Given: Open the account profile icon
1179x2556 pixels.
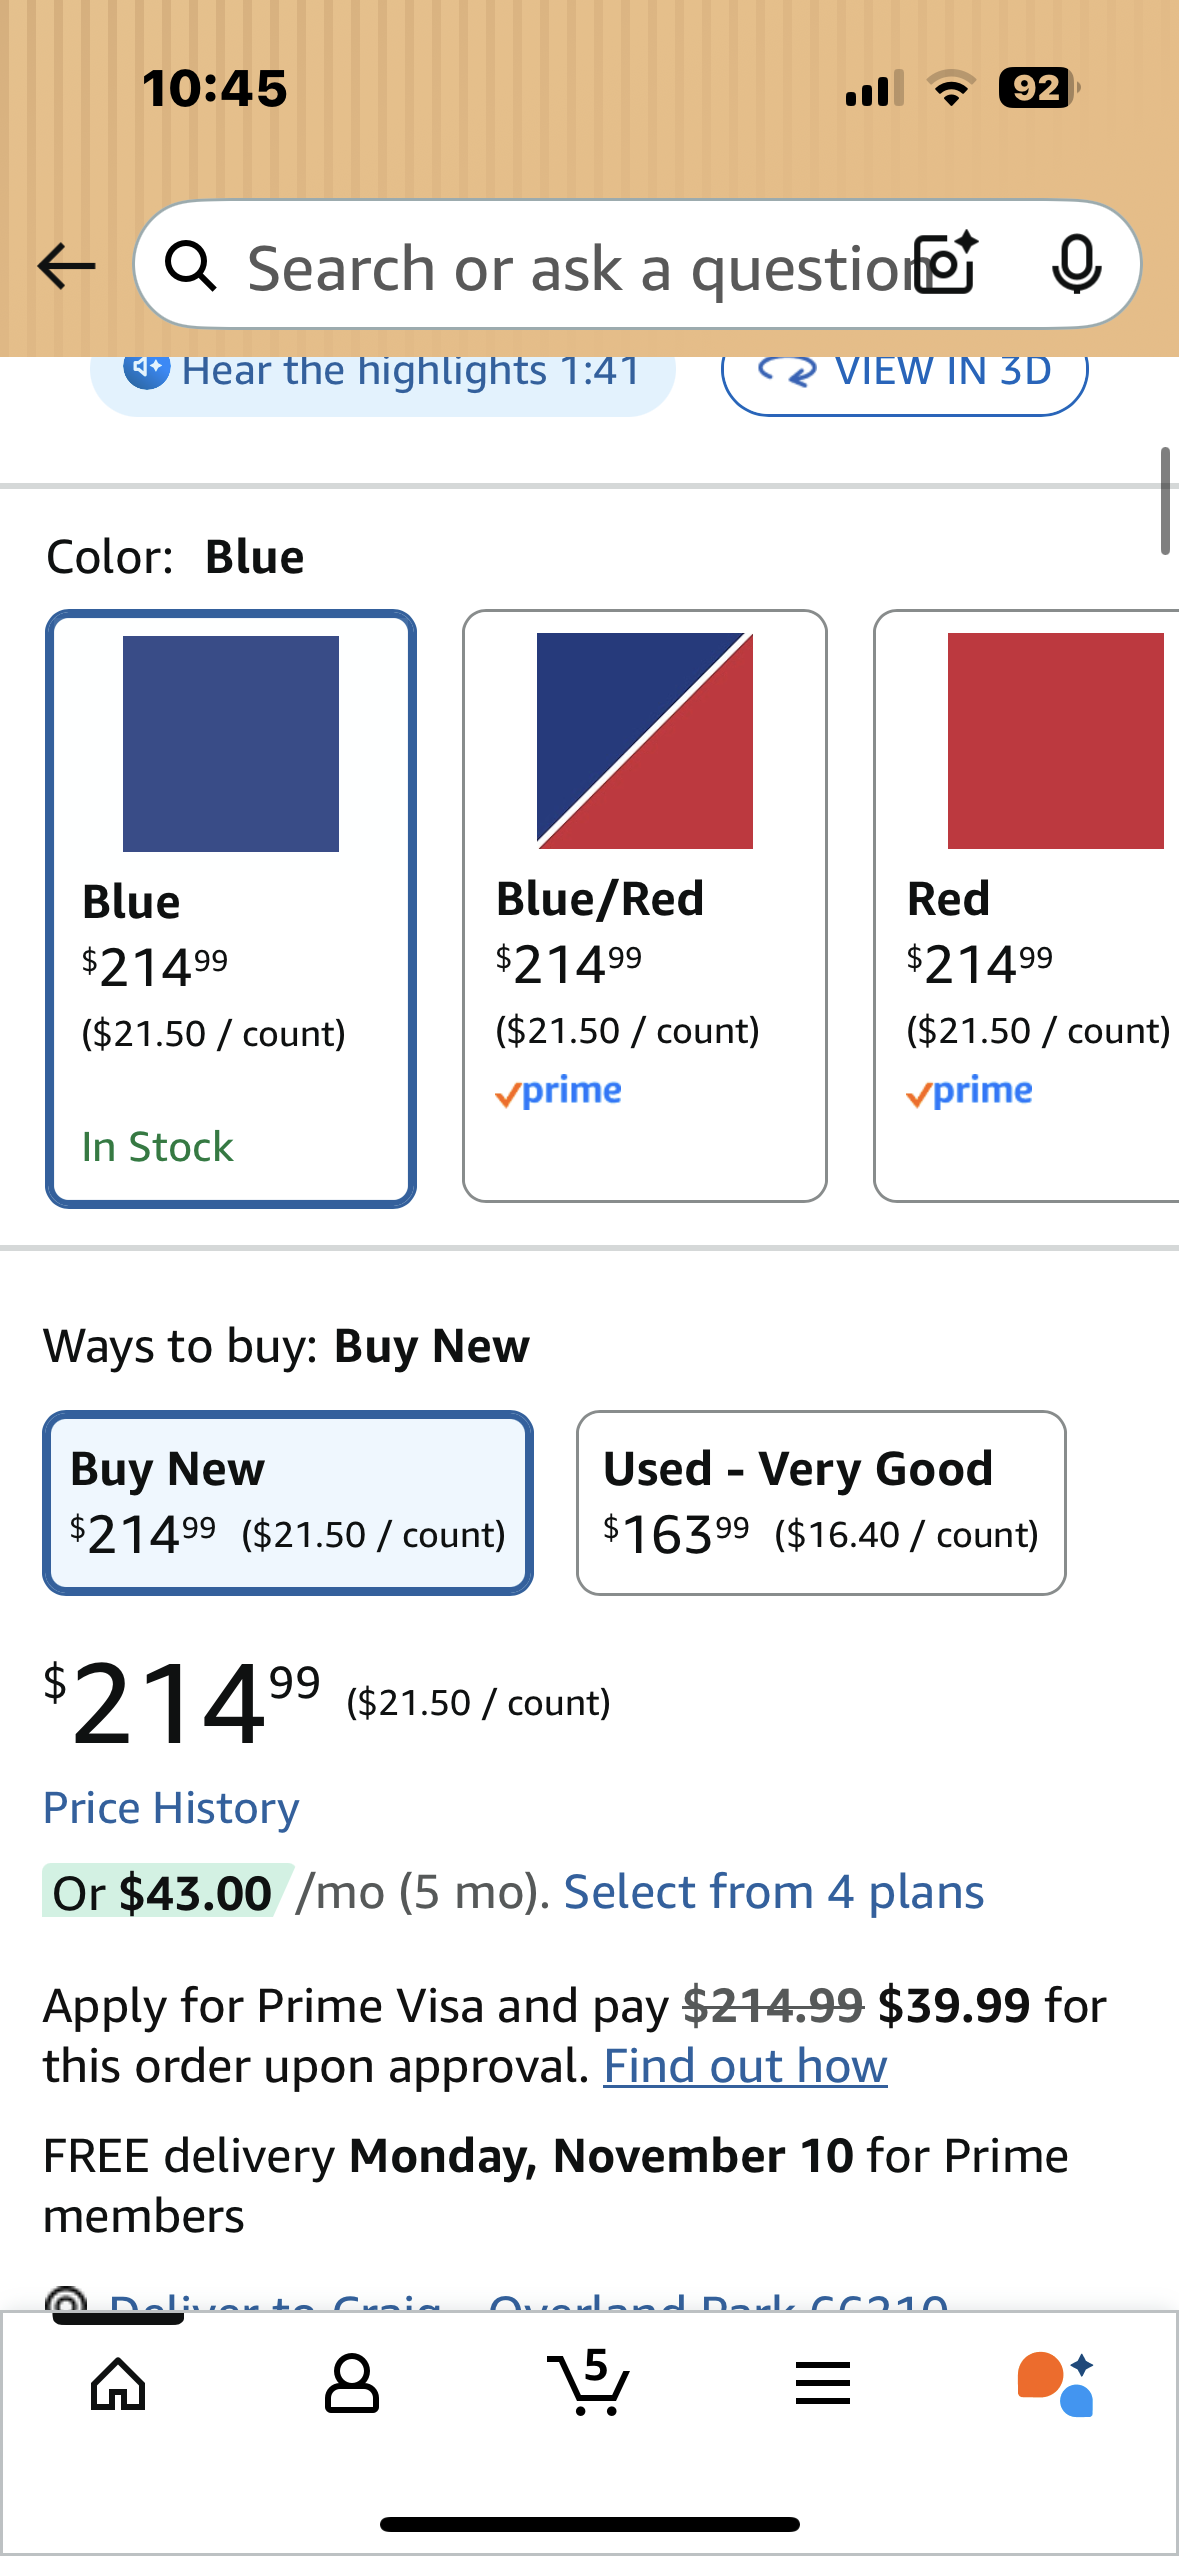Looking at the screenshot, I should [x=352, y=2384].
